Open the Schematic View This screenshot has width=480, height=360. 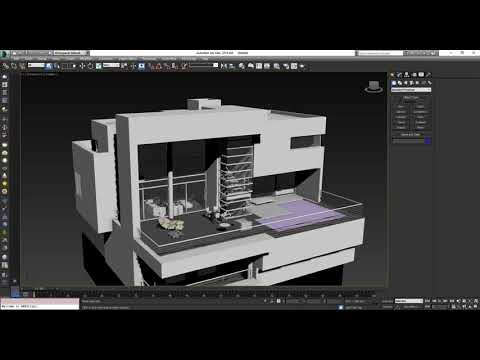tap(267, 66)
